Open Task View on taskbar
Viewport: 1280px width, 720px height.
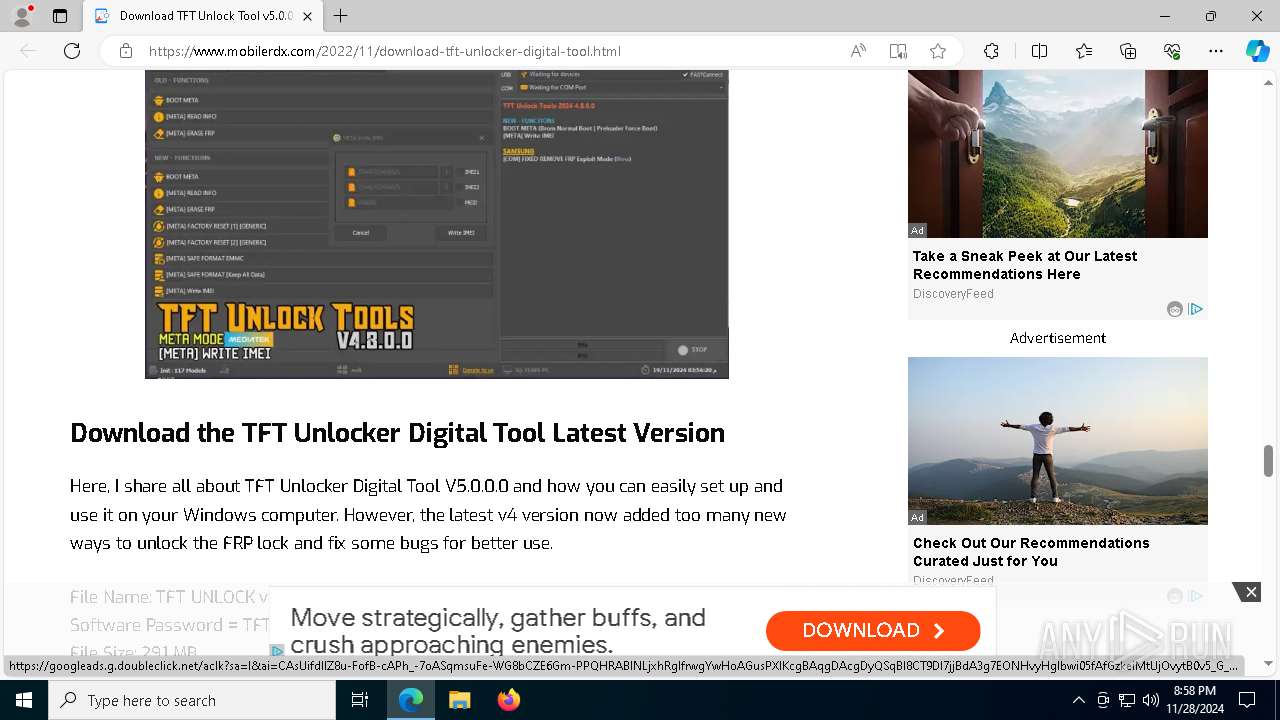[360, 700]
